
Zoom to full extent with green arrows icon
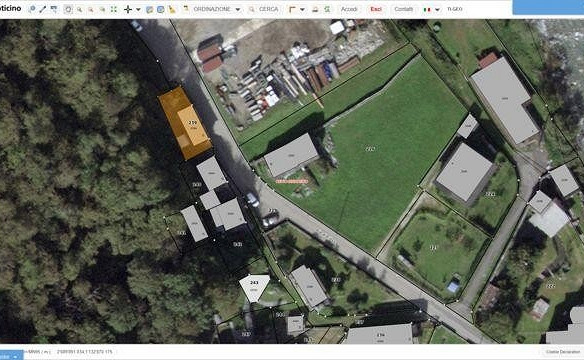(x=114, y=9)
